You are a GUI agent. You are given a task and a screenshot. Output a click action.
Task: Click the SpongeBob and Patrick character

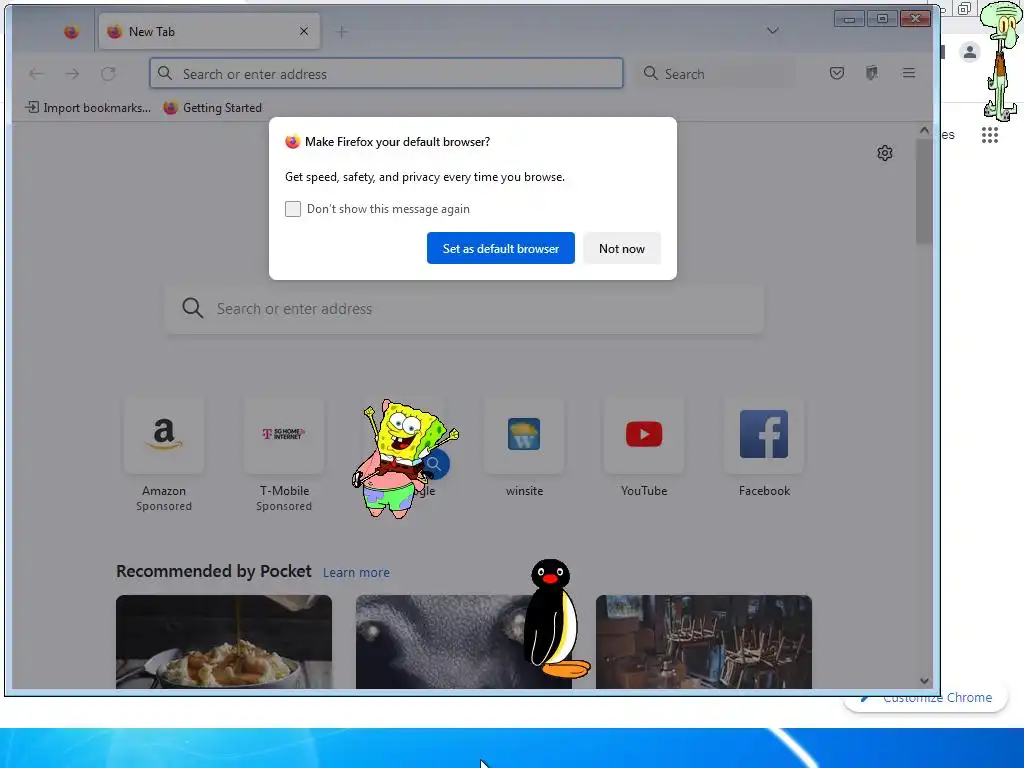[x=404, y=458]
